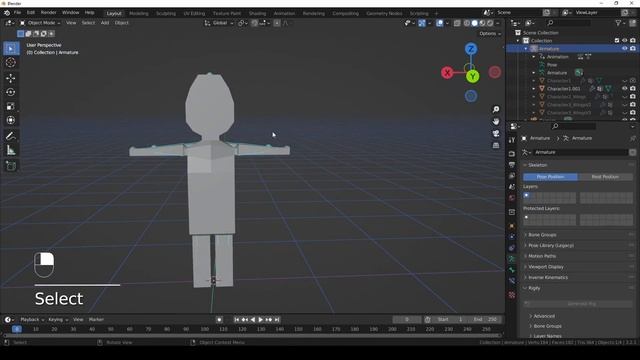Select the Annotate tool

pos(11,136)
